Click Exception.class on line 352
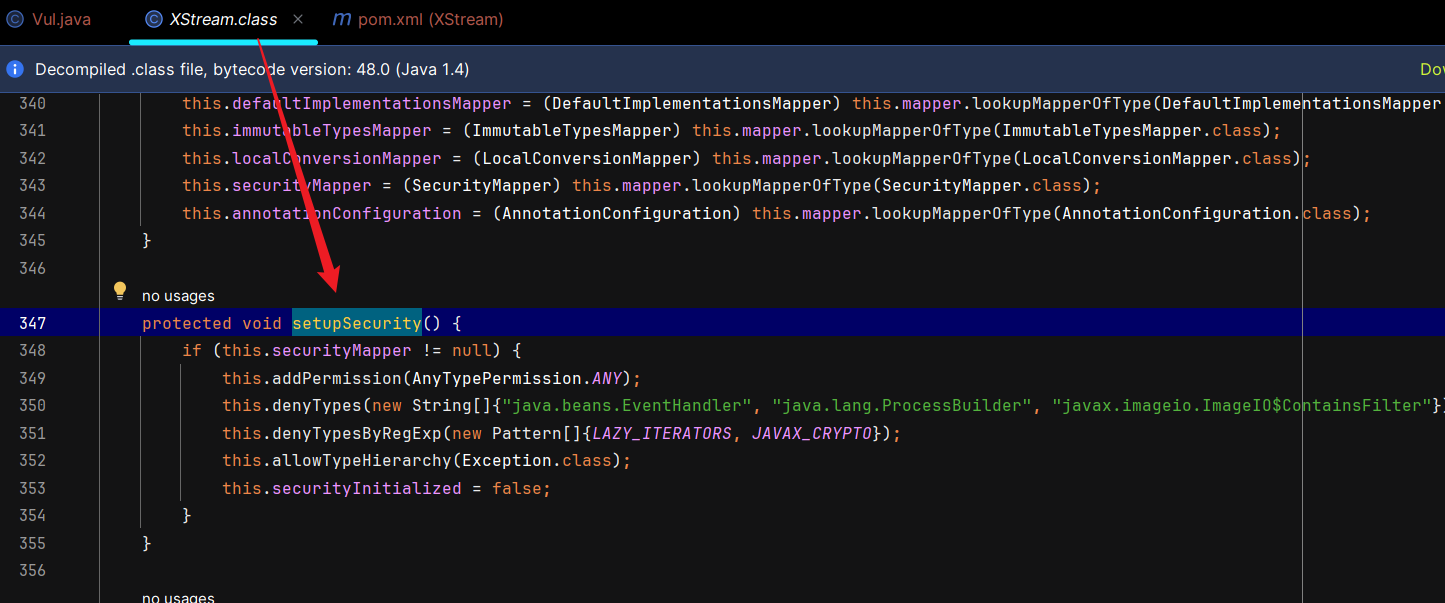Viewport: 1445px width, 603px height. [536, 460]
